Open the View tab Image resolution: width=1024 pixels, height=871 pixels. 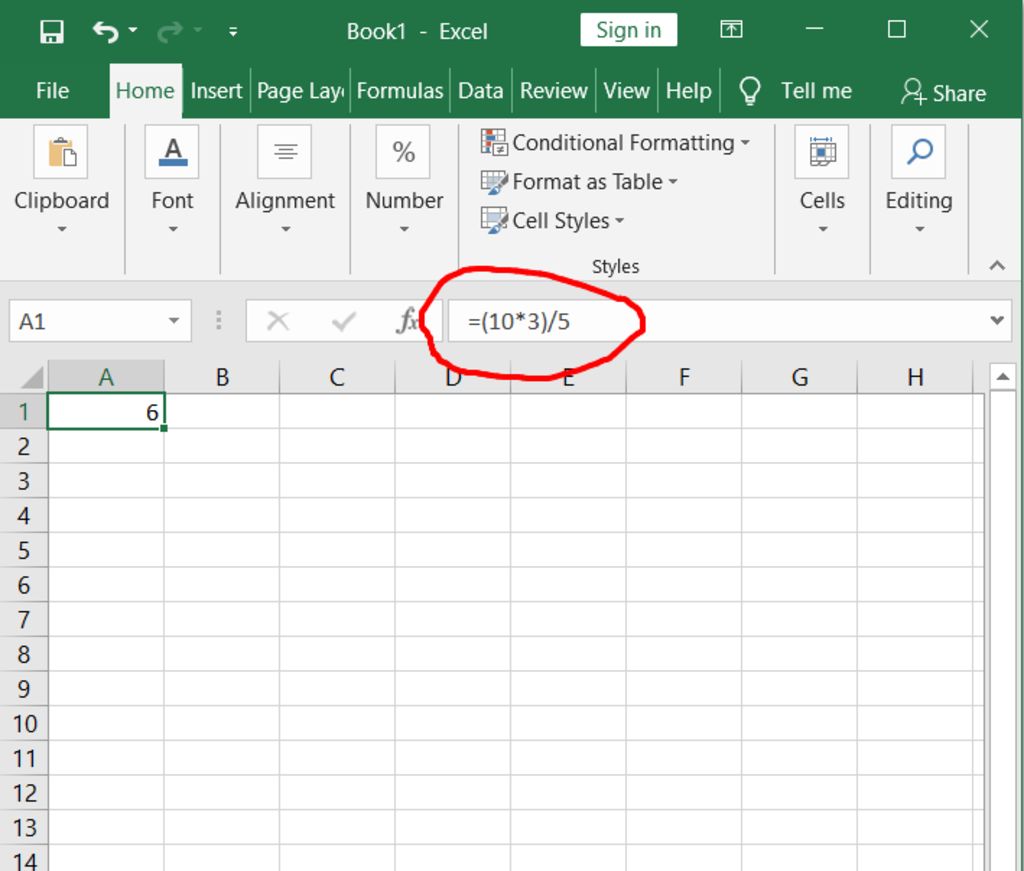pos(626,91)
